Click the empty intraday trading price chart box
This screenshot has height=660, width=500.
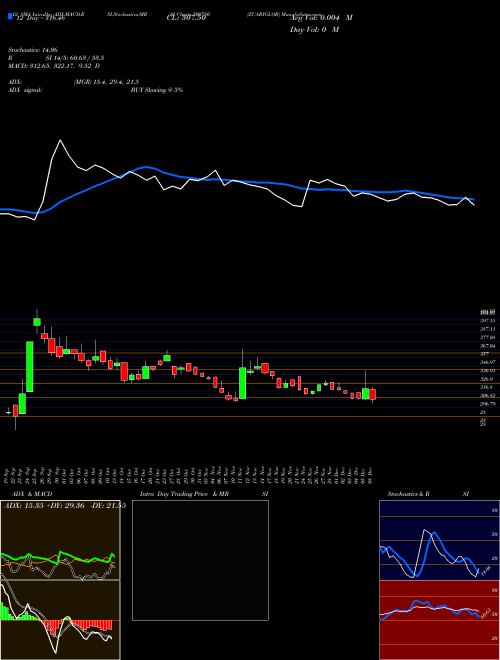[x=200, y=560]
